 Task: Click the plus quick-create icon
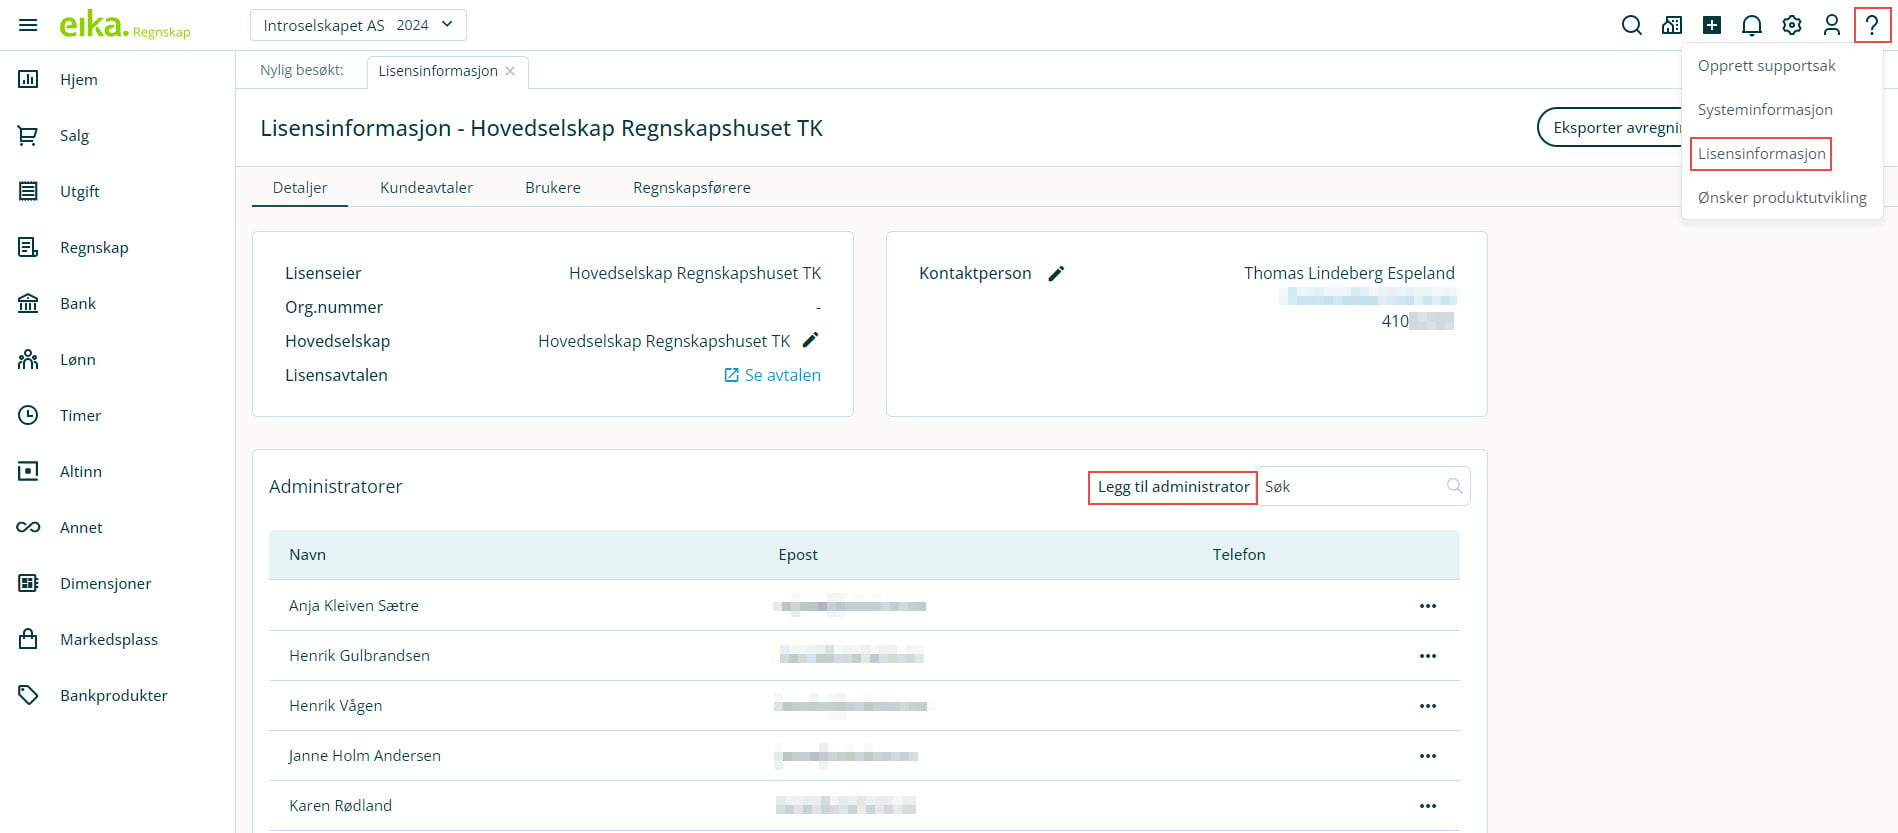pos(1711,25)
